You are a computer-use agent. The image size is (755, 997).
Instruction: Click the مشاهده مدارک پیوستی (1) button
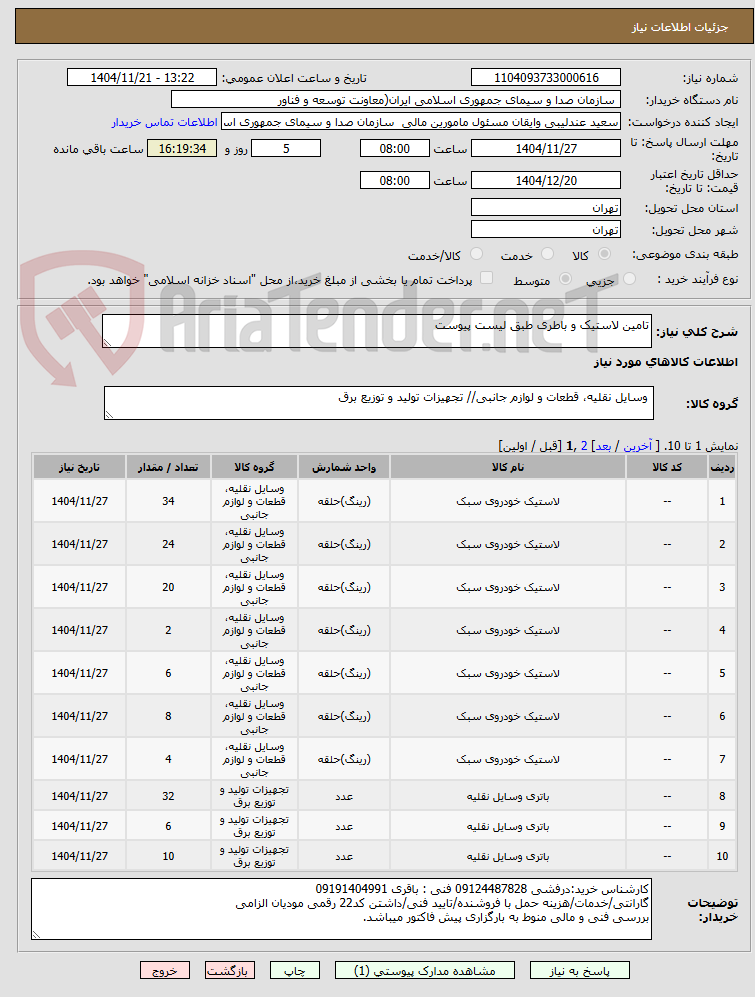[x=425, y=970]
